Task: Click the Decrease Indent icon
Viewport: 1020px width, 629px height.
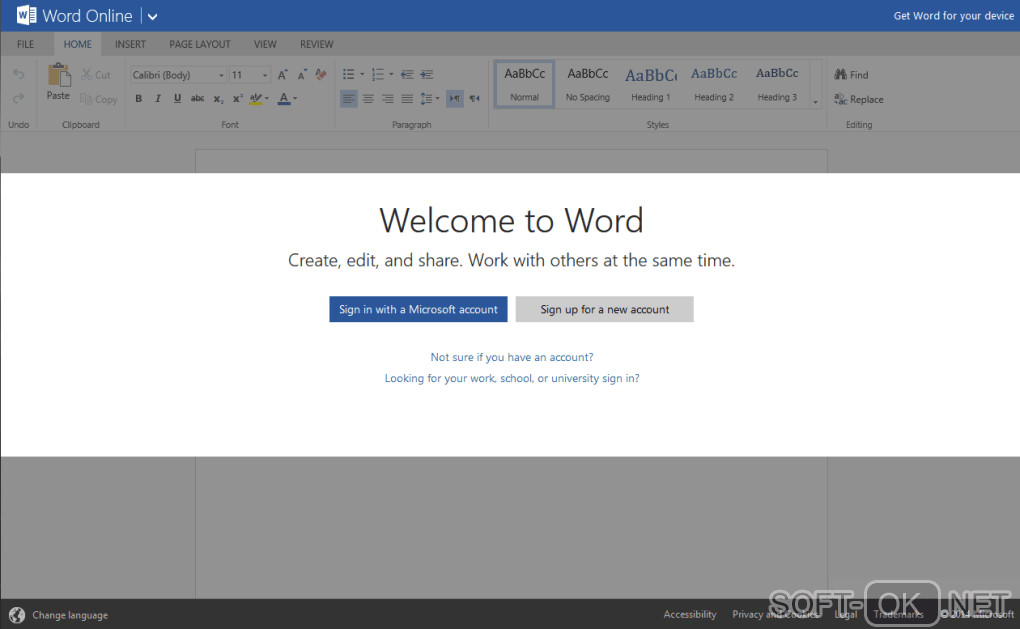Action: point(407,74)
